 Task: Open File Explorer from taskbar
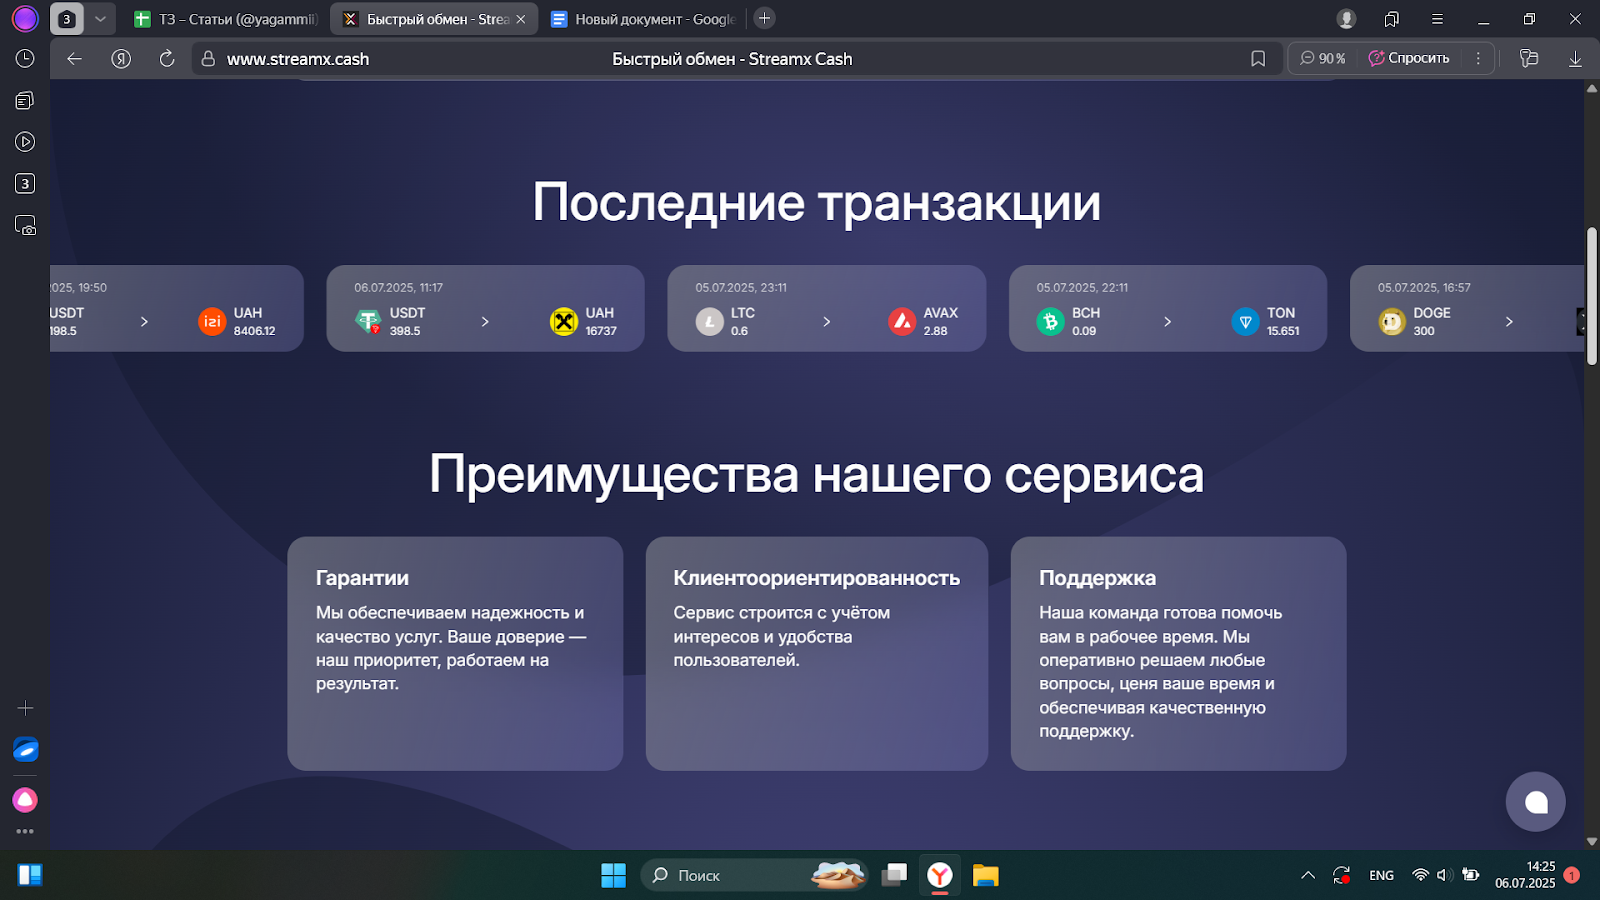pyautogui.click(x=986, y=875)
